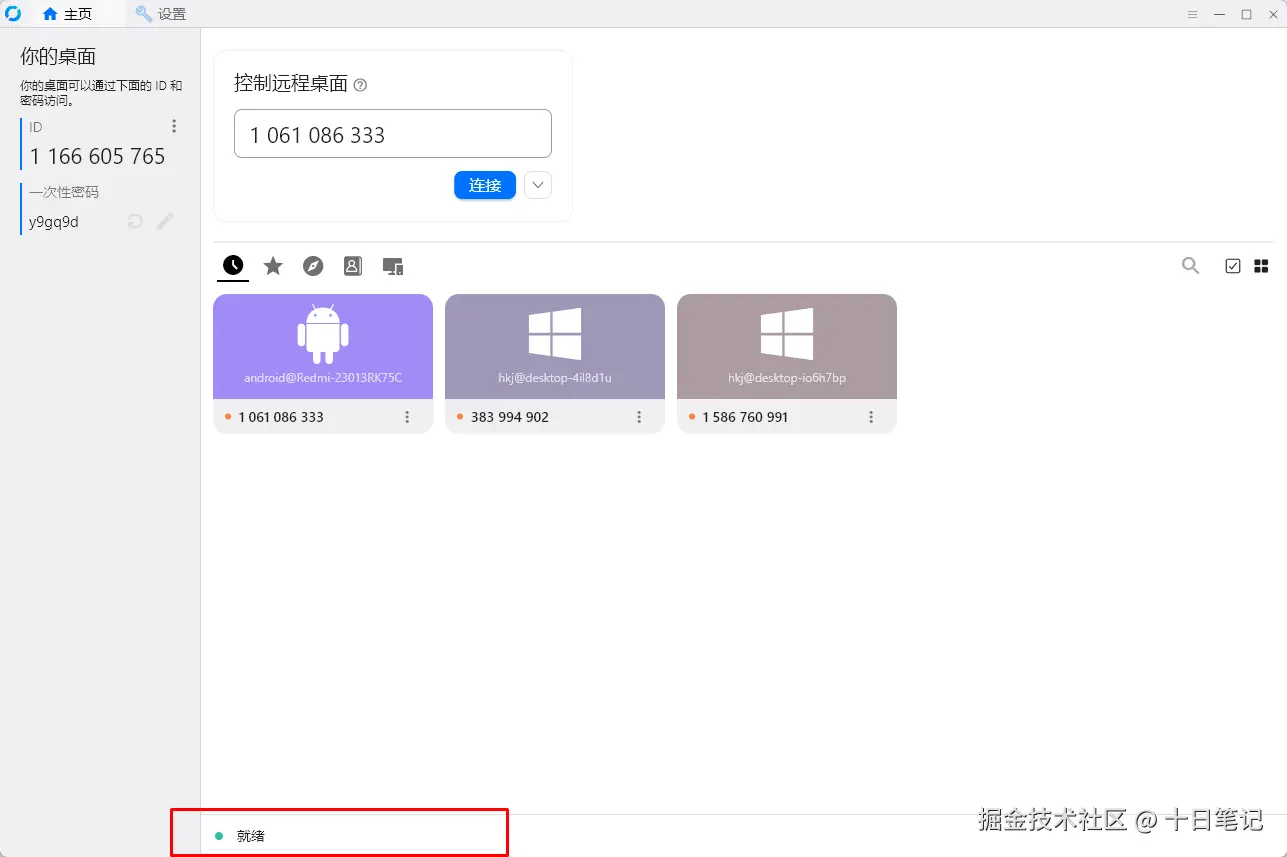Image resolution: width=1287 pixels, height=857 pixels.
Task: Click your ID 1 166 605 765
Action: 97,156
